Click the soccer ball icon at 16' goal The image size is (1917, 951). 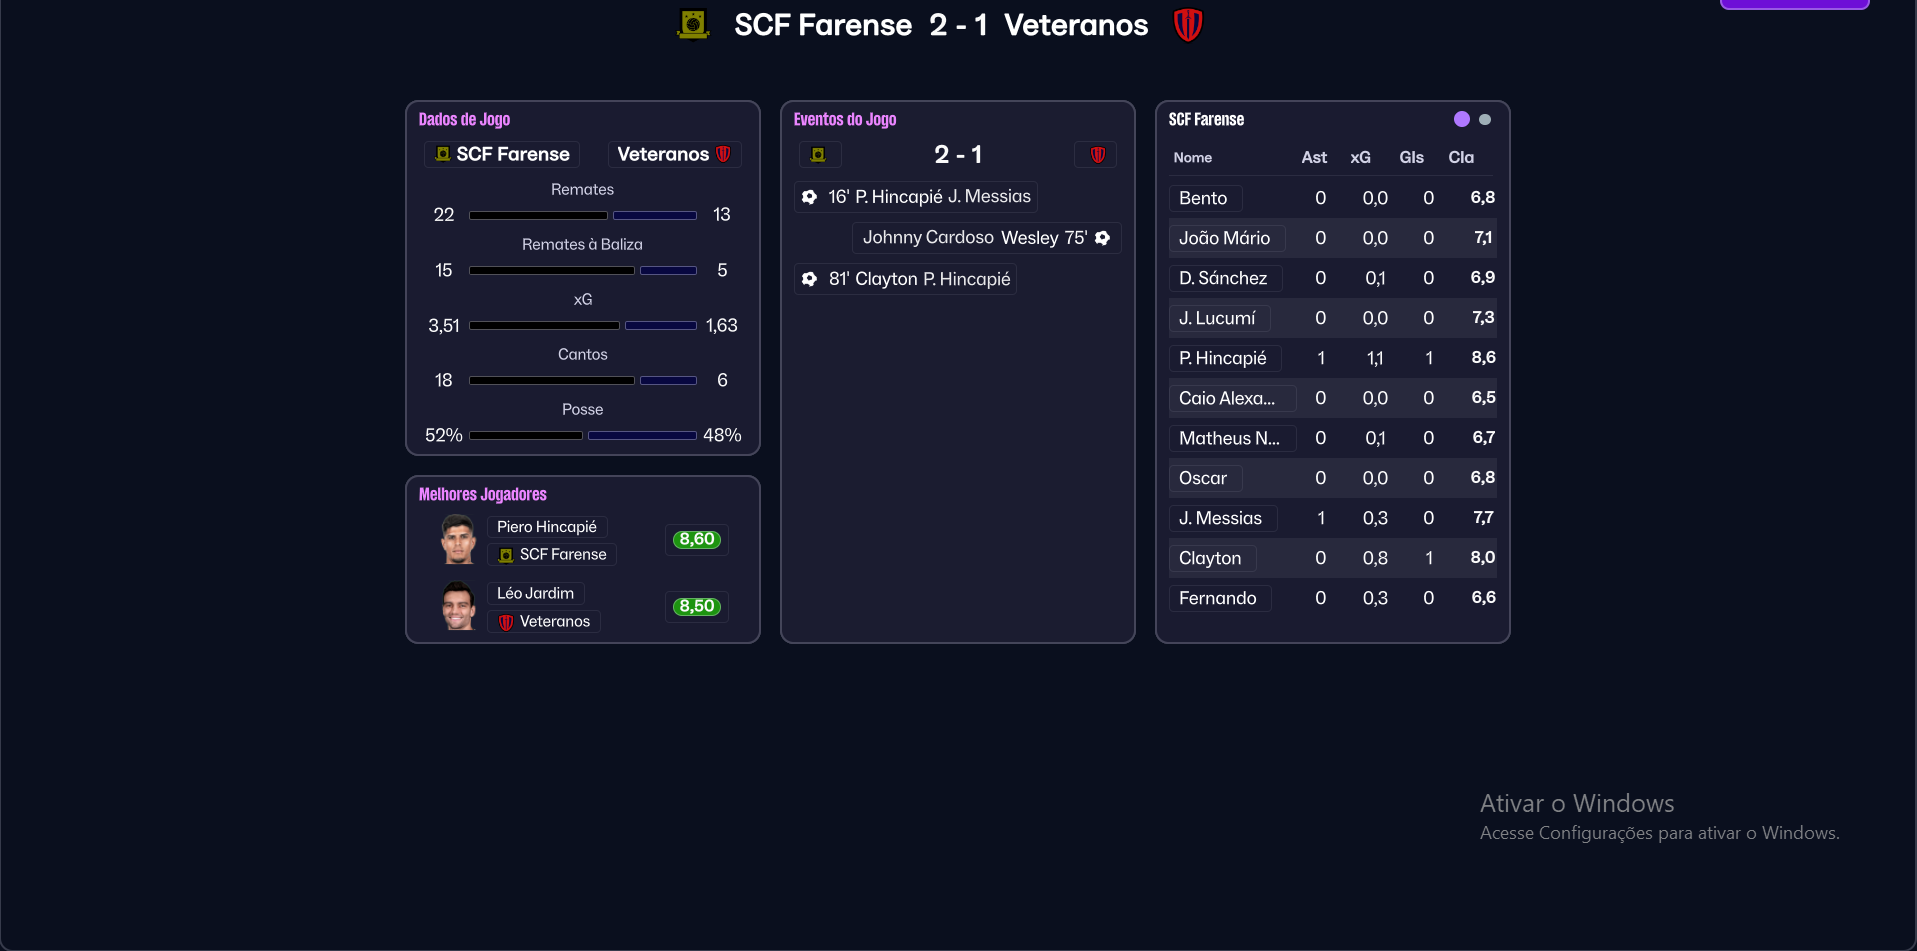tap(809, 197)
